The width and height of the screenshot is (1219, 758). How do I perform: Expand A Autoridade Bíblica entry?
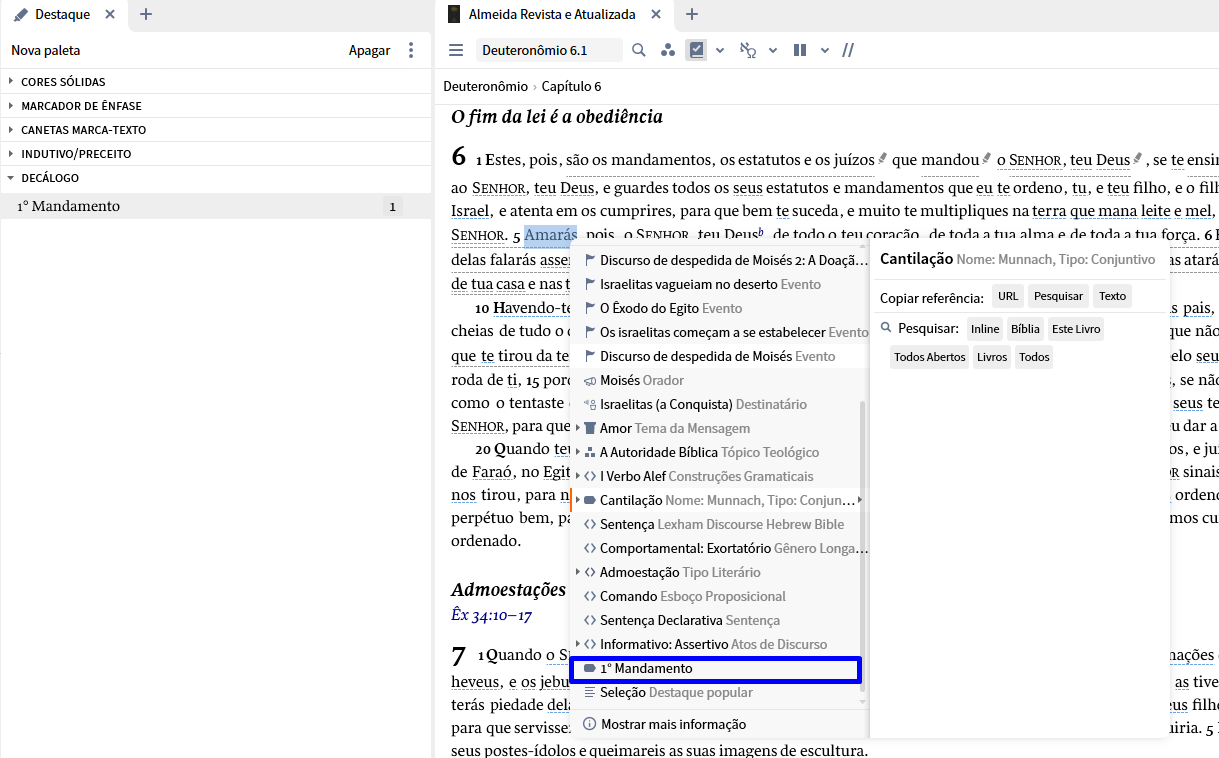[577, 452]
